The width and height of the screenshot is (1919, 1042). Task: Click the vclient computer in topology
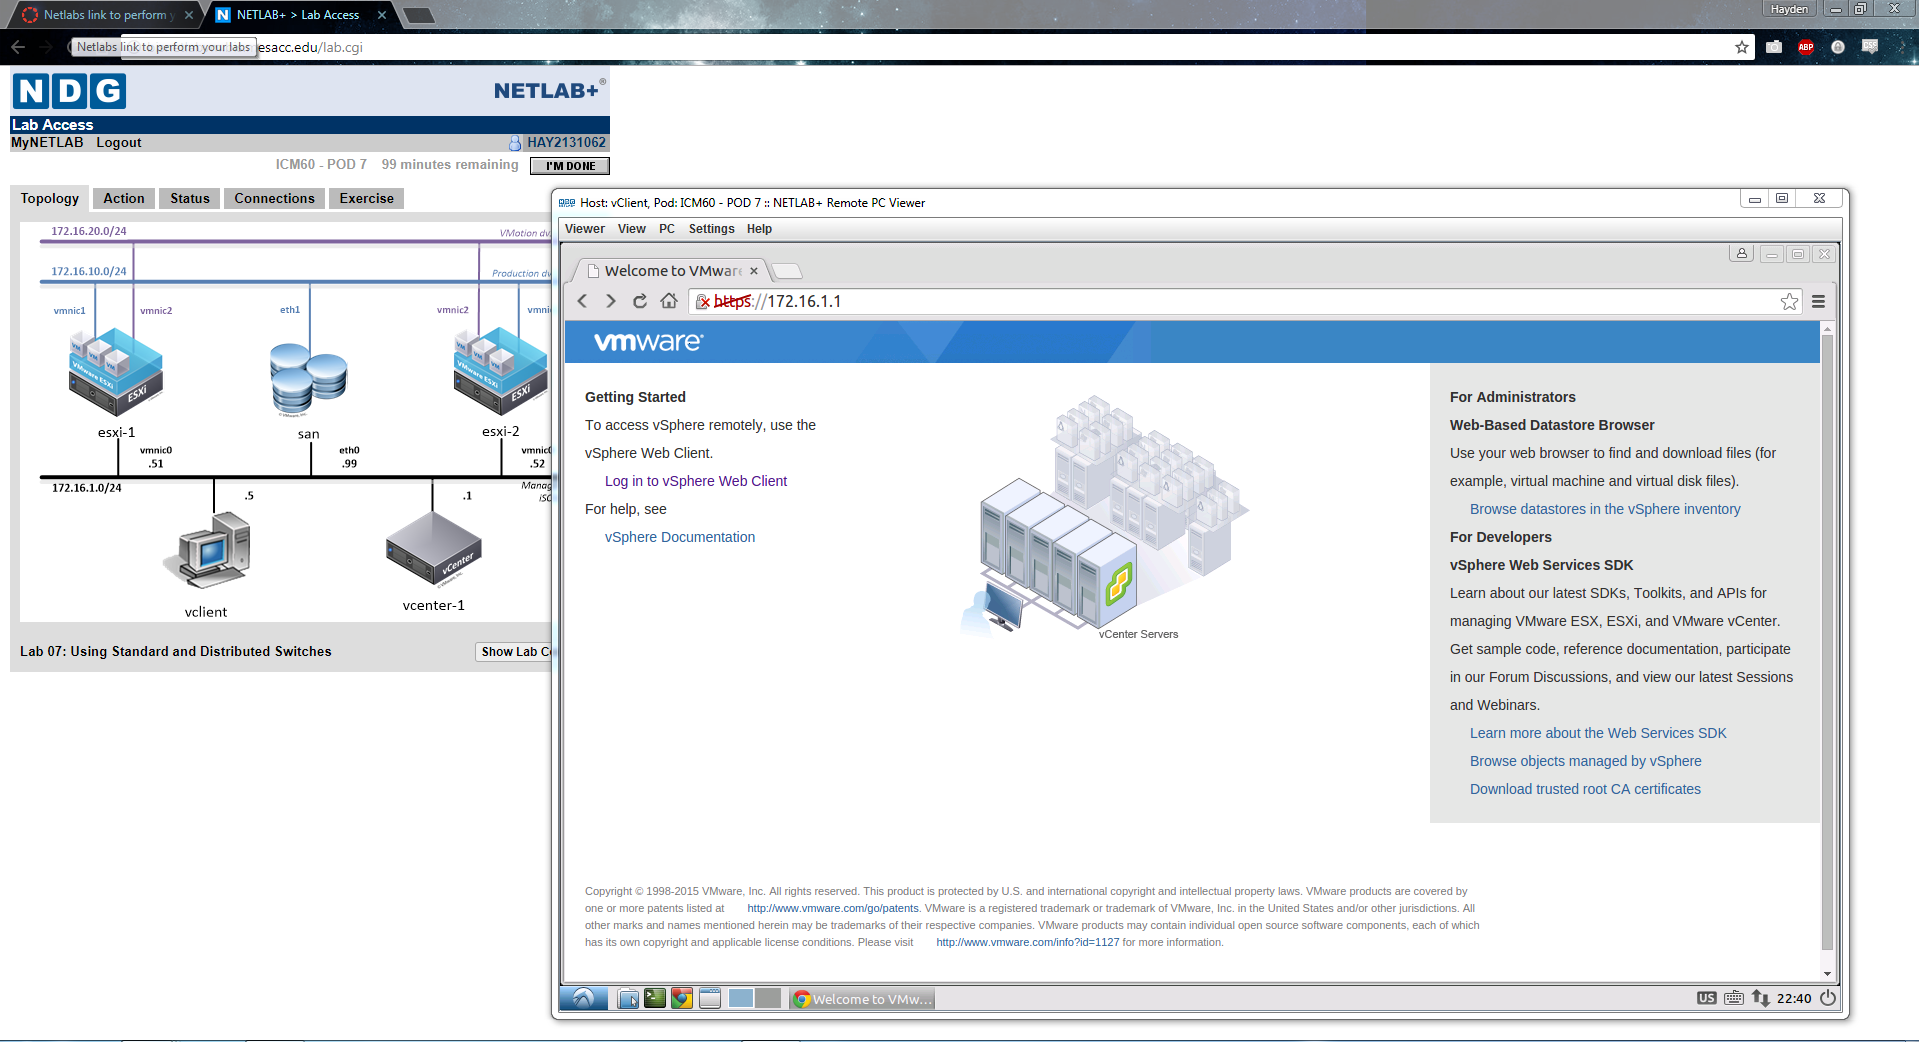207,550
